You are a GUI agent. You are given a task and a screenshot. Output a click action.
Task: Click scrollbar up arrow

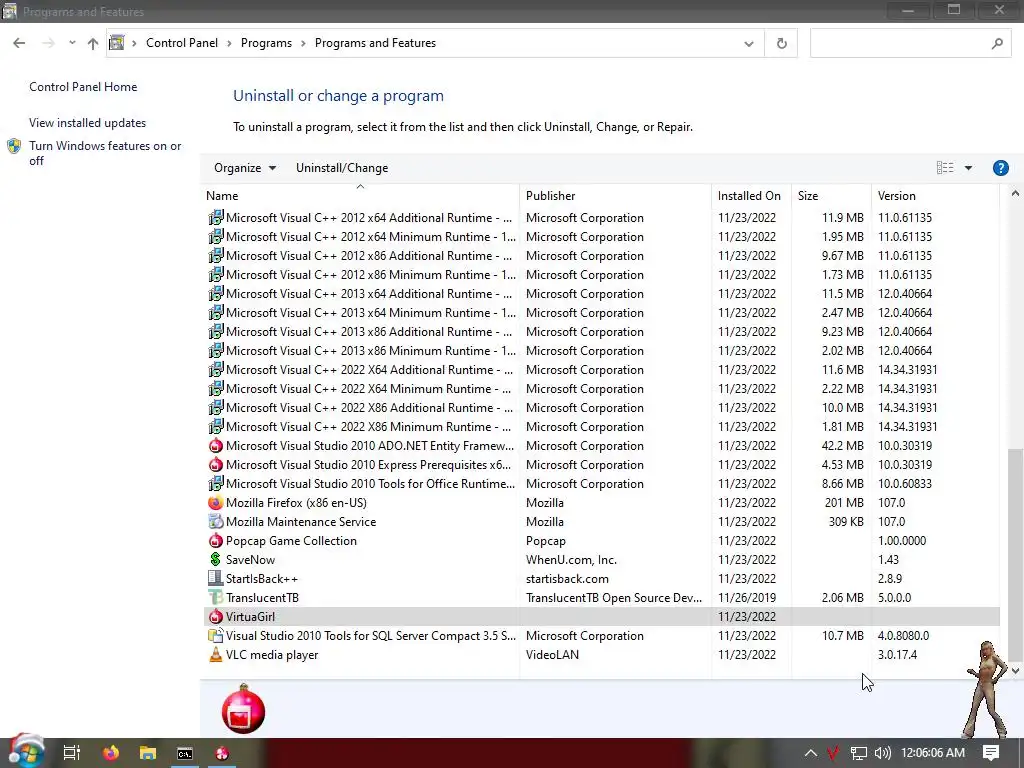pos(1015,194)
